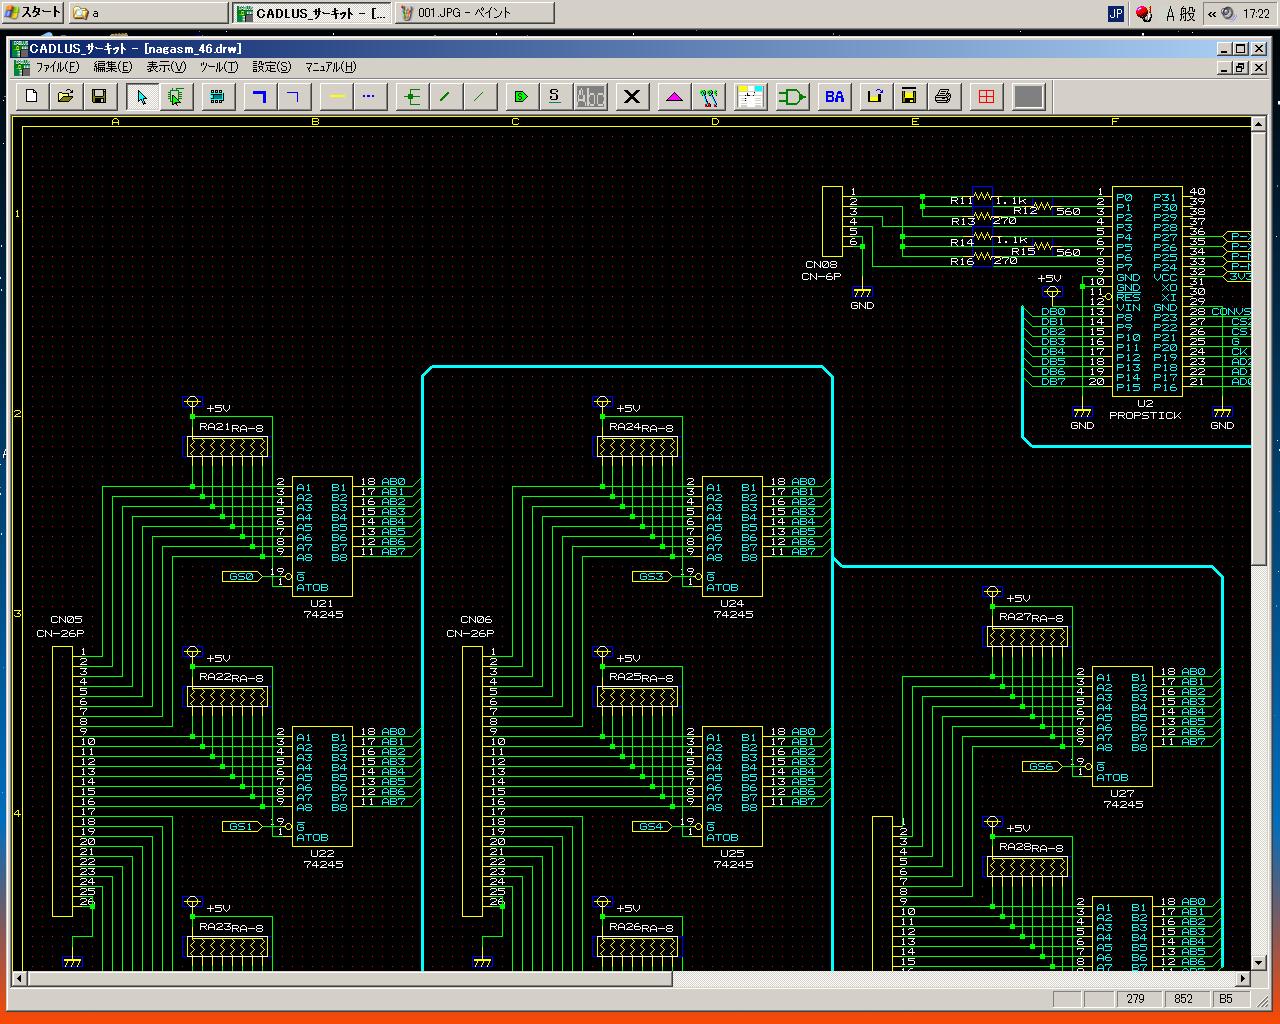Open the 設定(S) menu
The height and width of the screenshot is (1024, 1280).
click(x=271, y=67)
